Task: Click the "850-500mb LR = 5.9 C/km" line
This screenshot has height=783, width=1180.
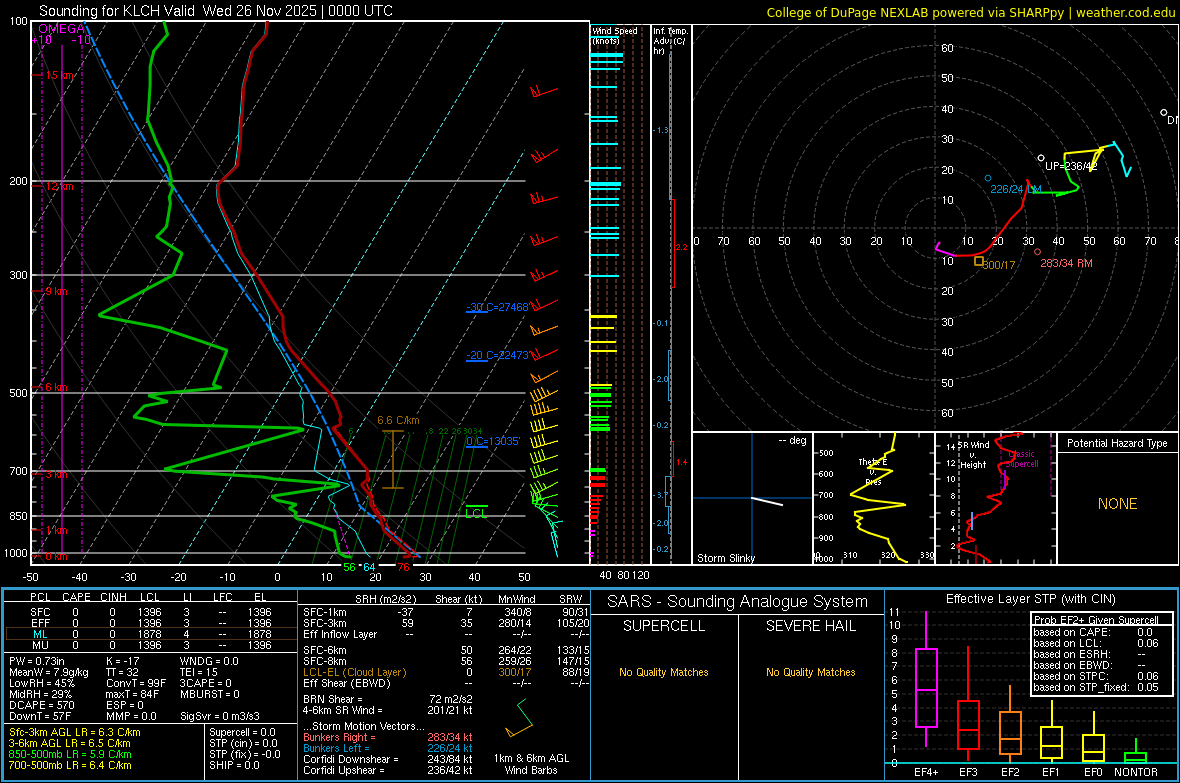Action: 70,754
